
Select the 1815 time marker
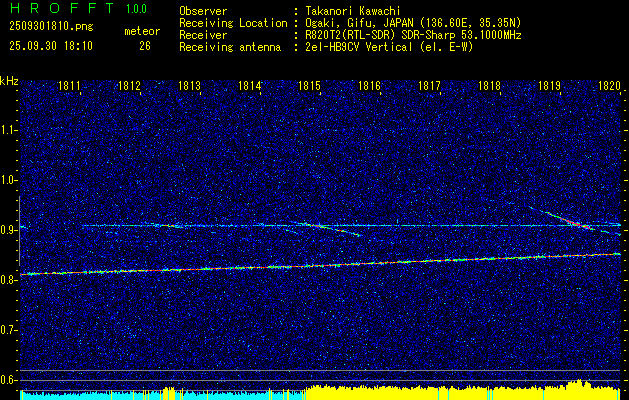[309, 87]
